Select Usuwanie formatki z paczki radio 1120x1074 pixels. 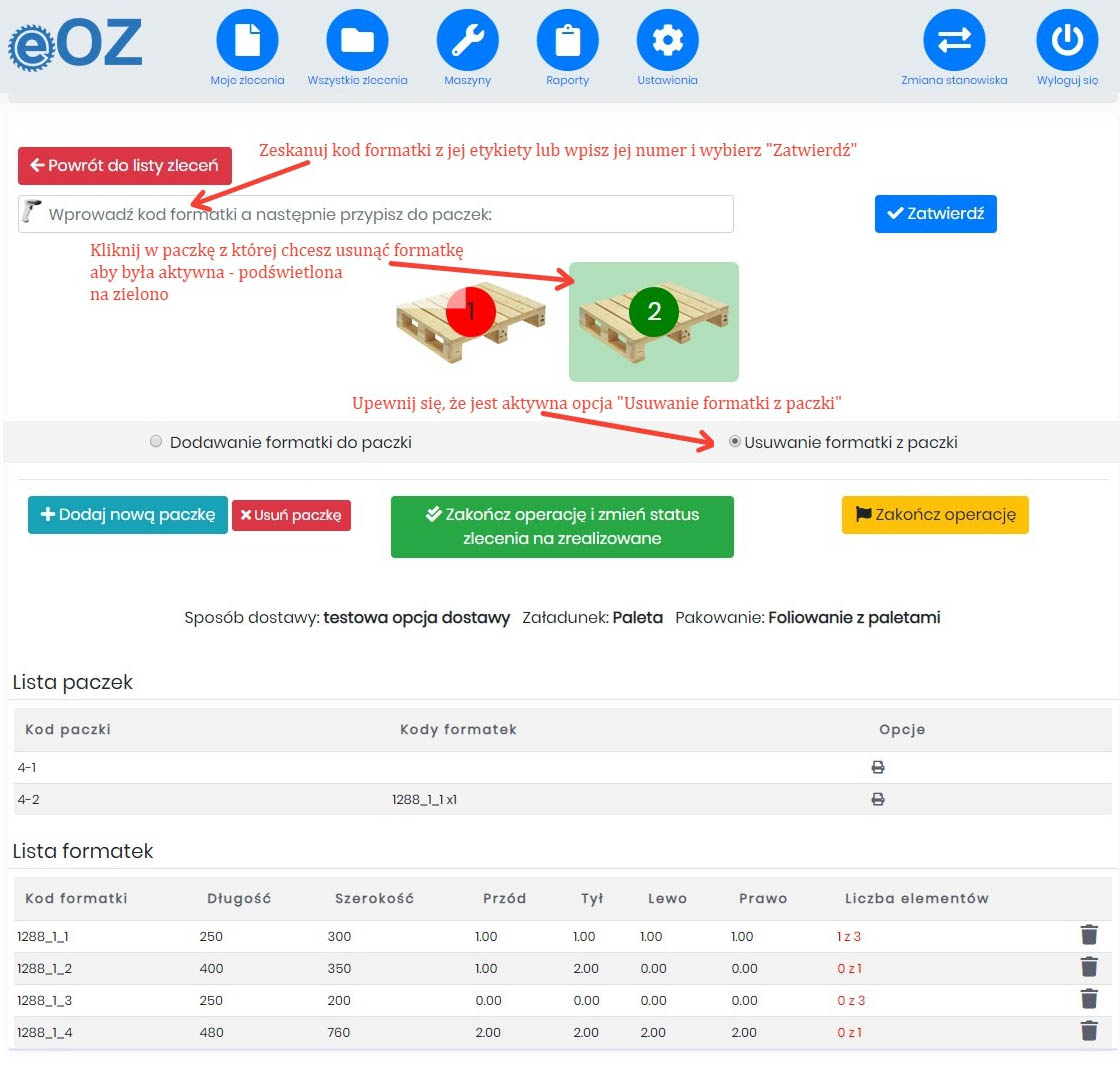(735, 442)
